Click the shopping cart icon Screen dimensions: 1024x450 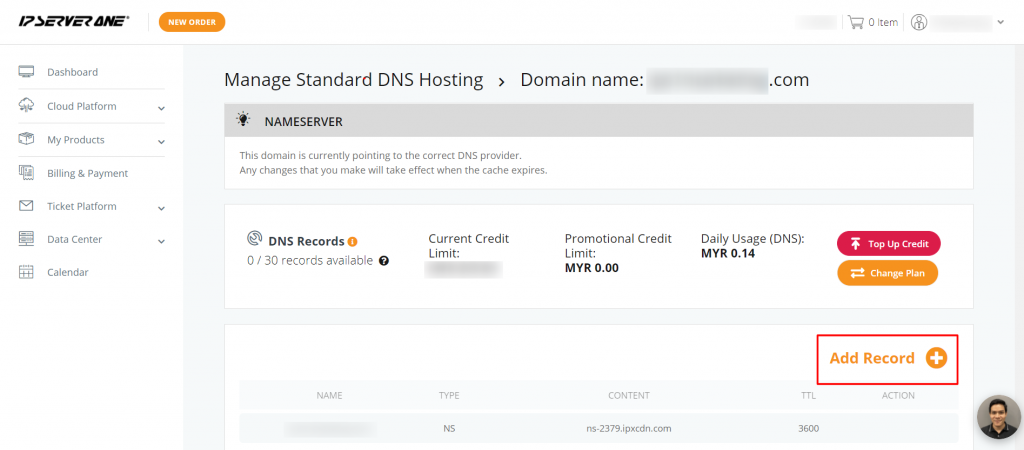point(856,22)
